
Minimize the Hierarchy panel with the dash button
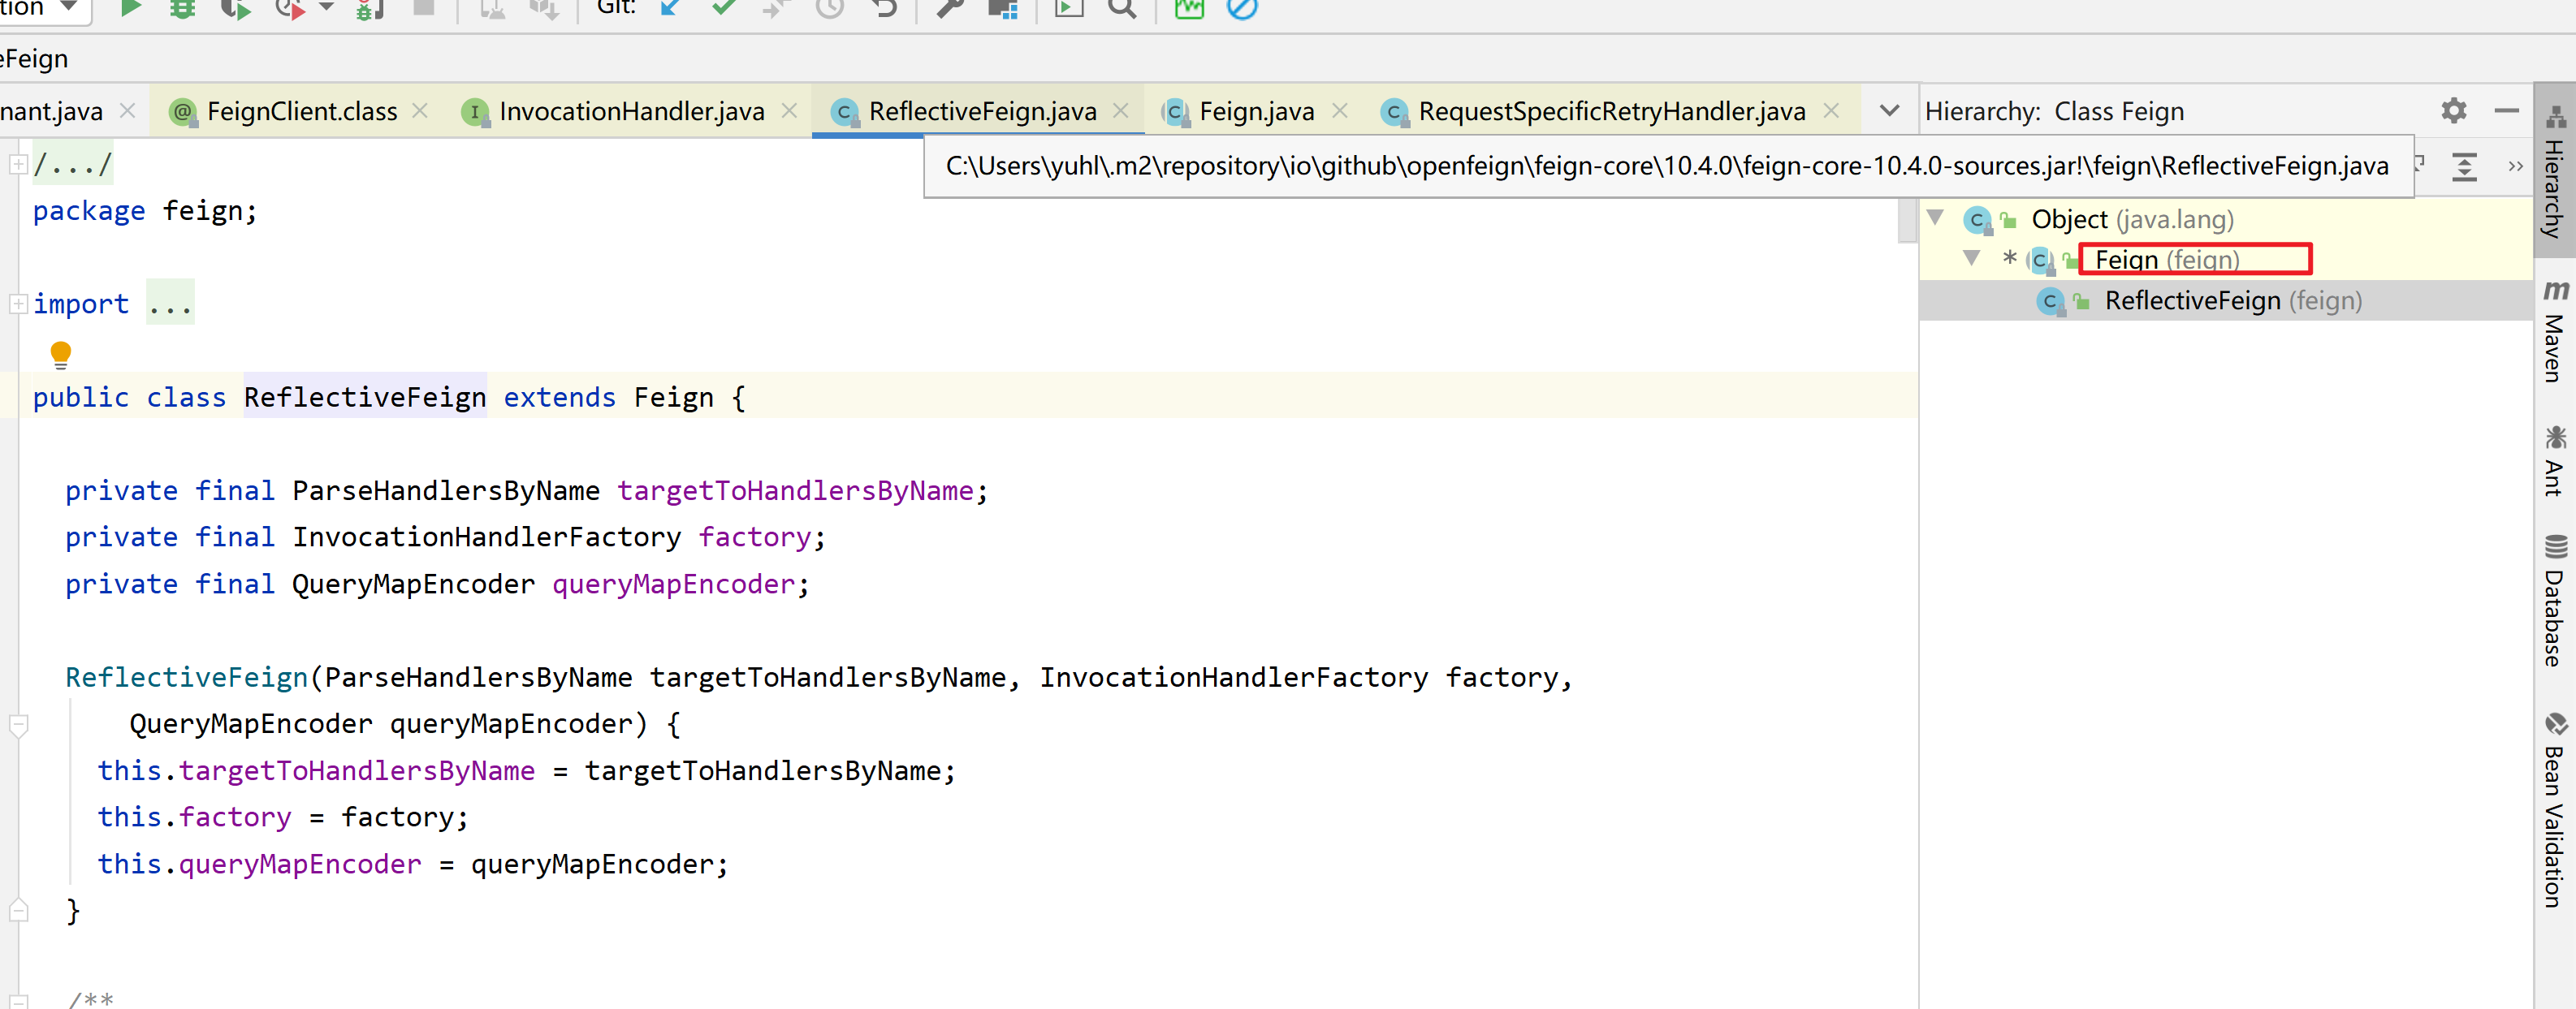[x=2506, y=110]
